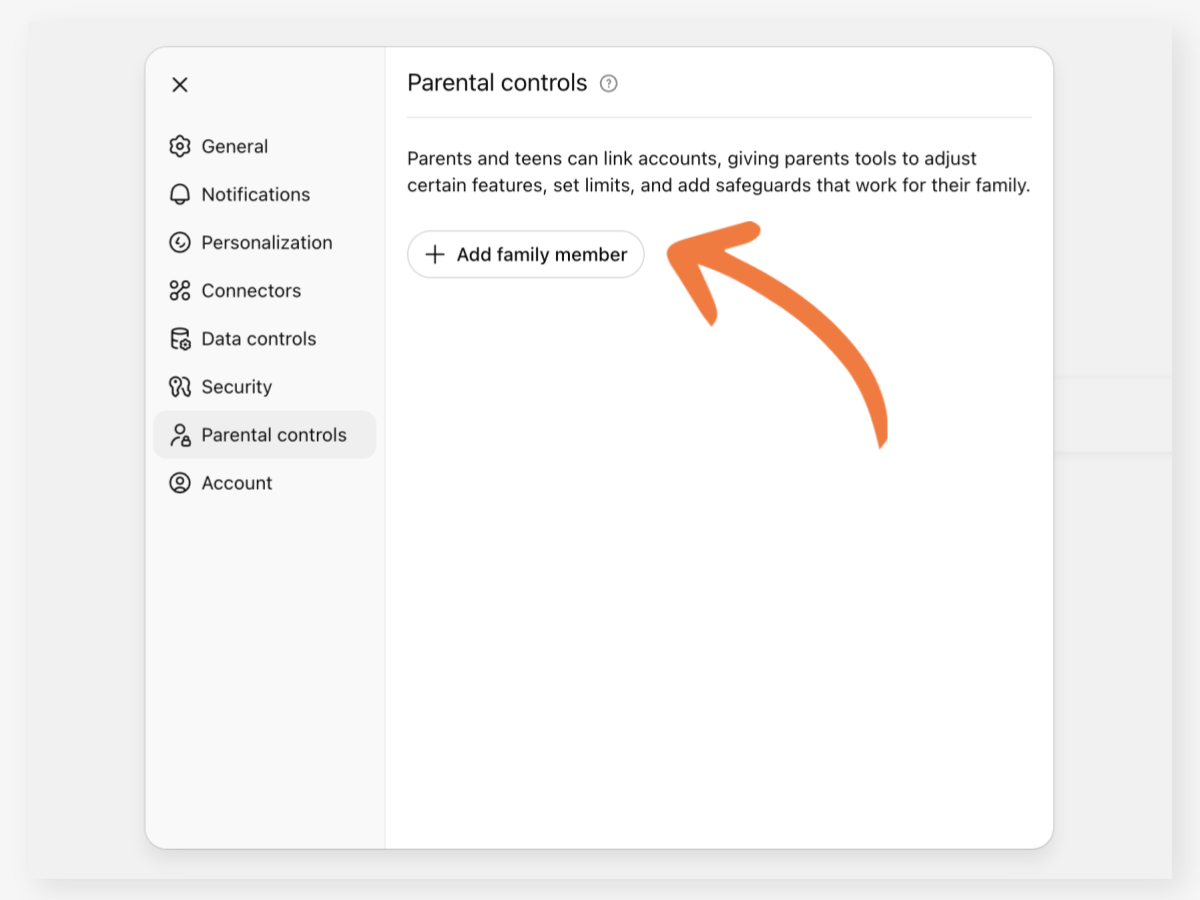Open the General settings tab
Viewport: 1200px width, 900px height.
tap(235, 146)
